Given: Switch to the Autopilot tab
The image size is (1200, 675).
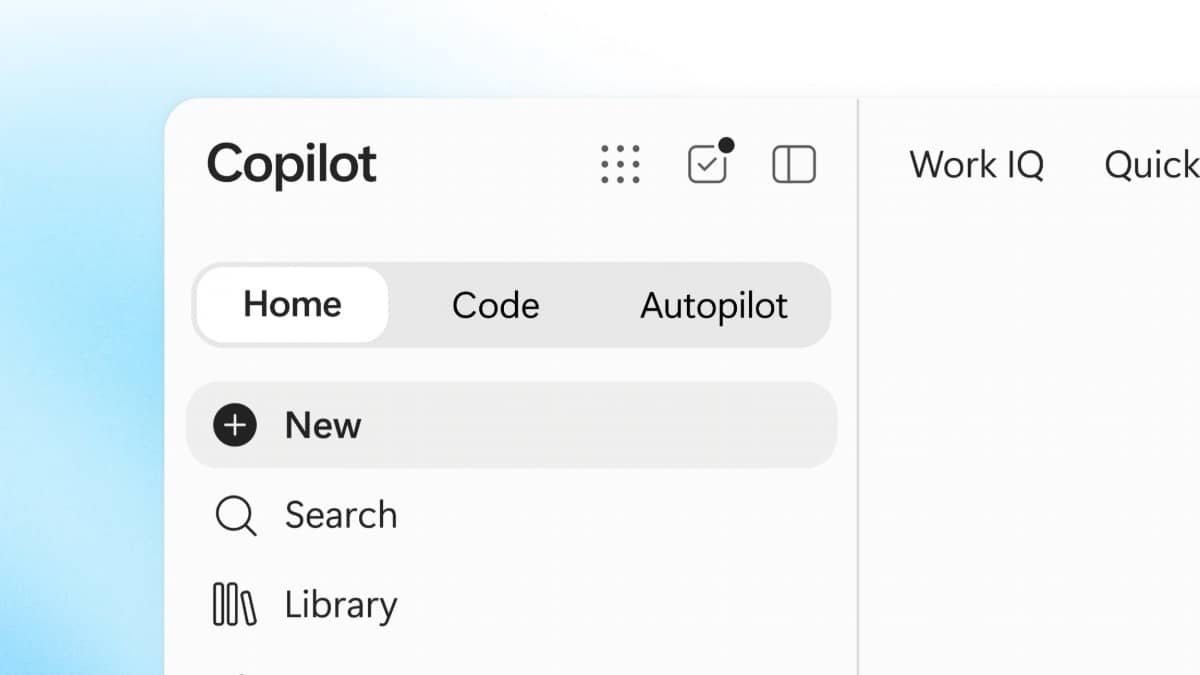Looking at the screenshot, I should coord(714,305).
